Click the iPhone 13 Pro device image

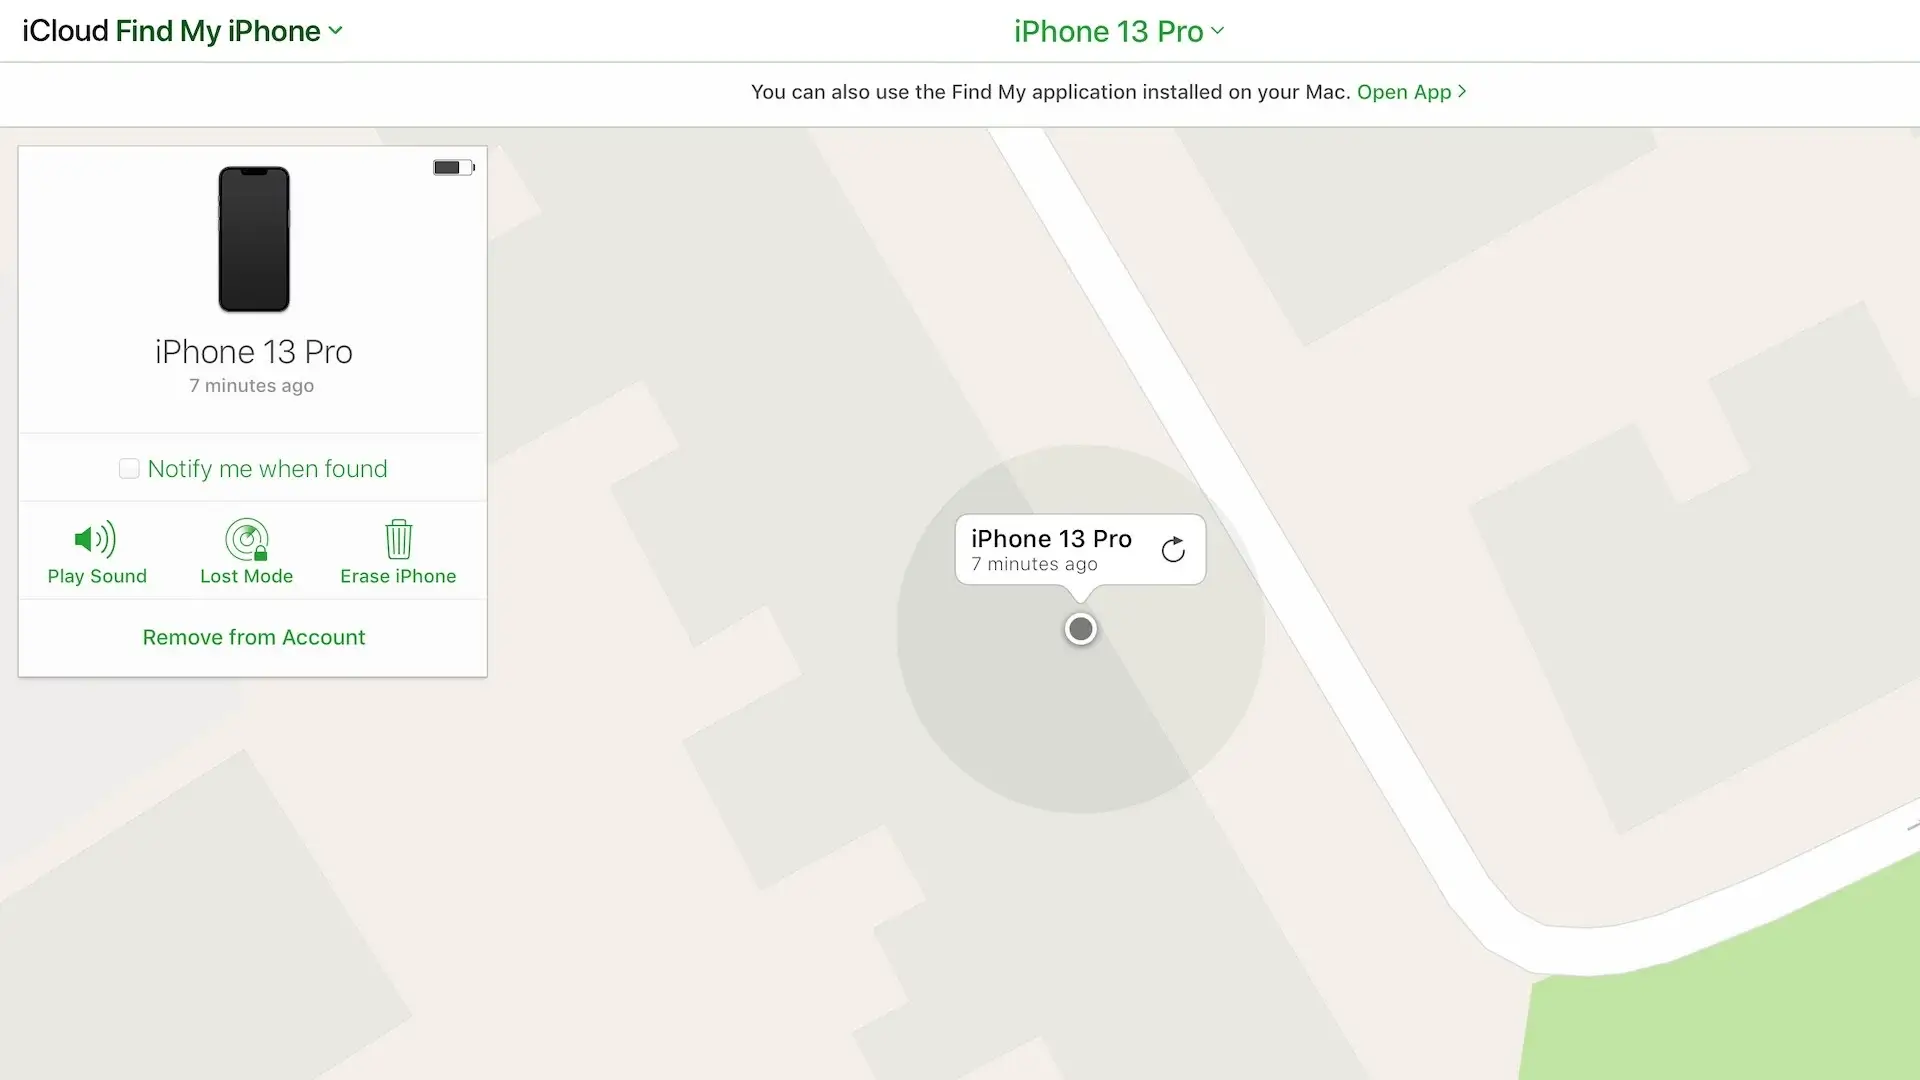(252, 237)
